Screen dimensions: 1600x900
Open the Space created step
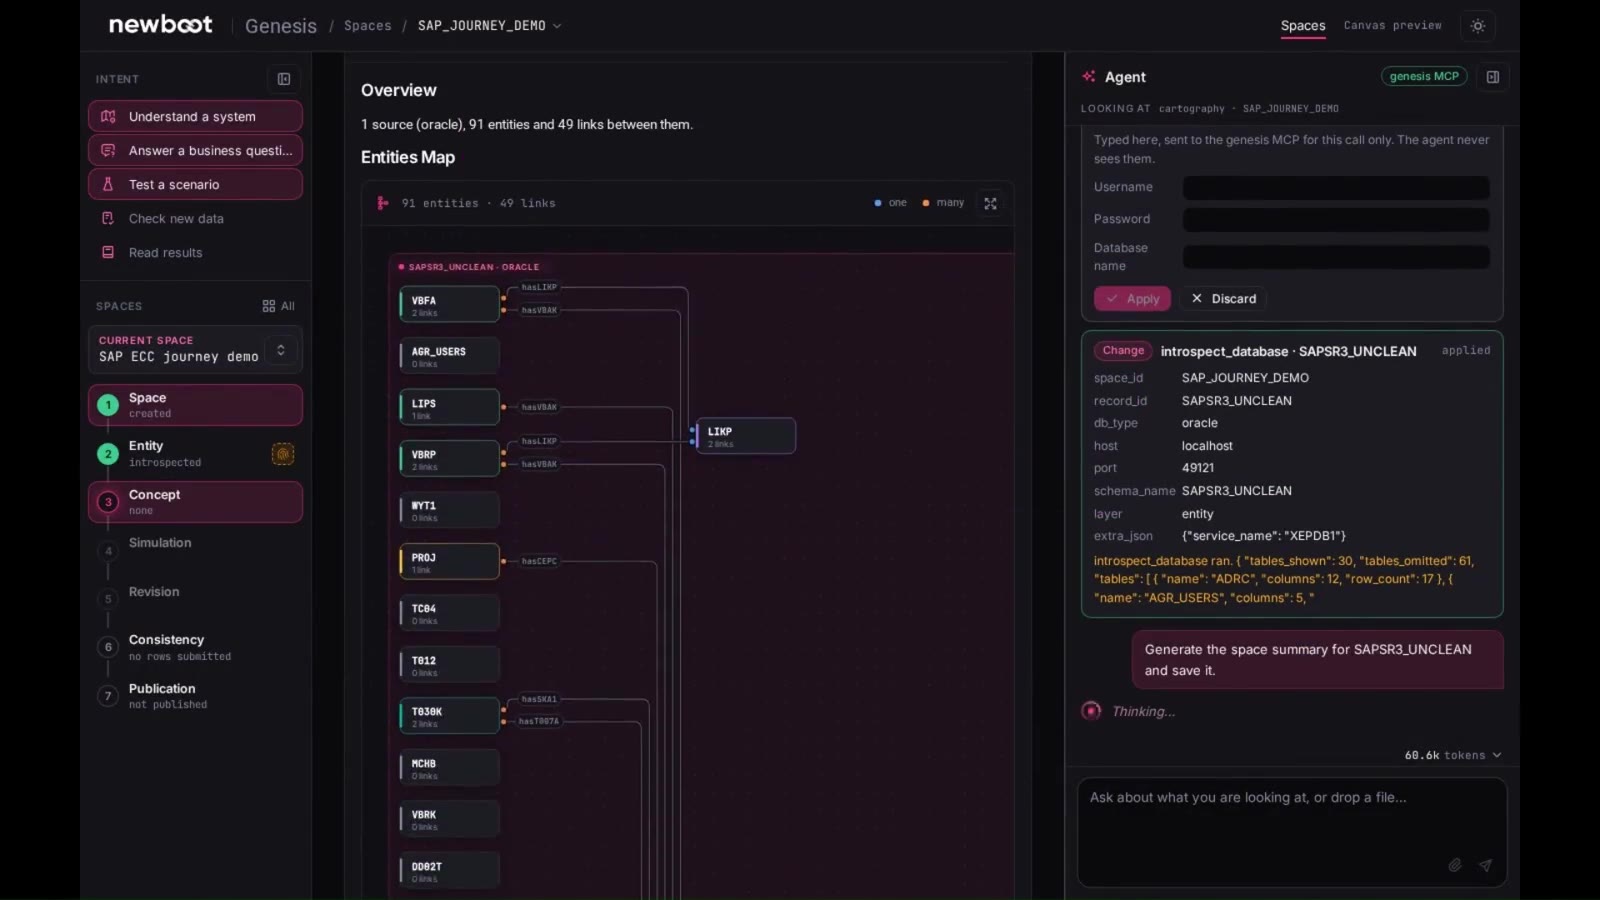click(195, 405)
